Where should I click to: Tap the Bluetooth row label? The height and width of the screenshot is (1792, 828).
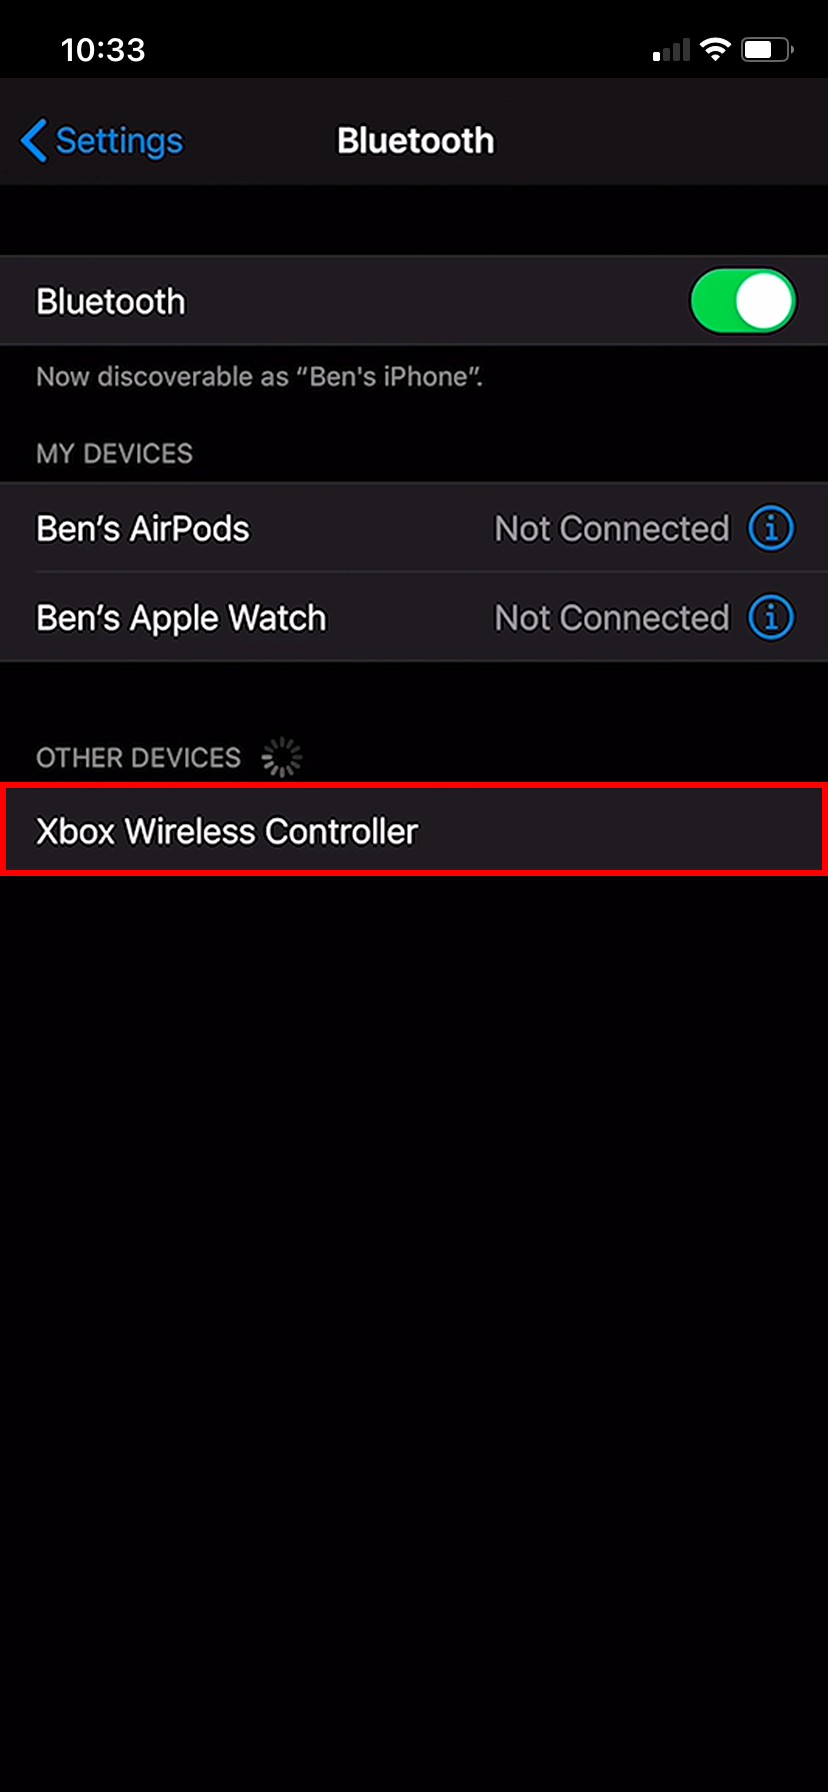pyautogui.click(x=110, y=301)
